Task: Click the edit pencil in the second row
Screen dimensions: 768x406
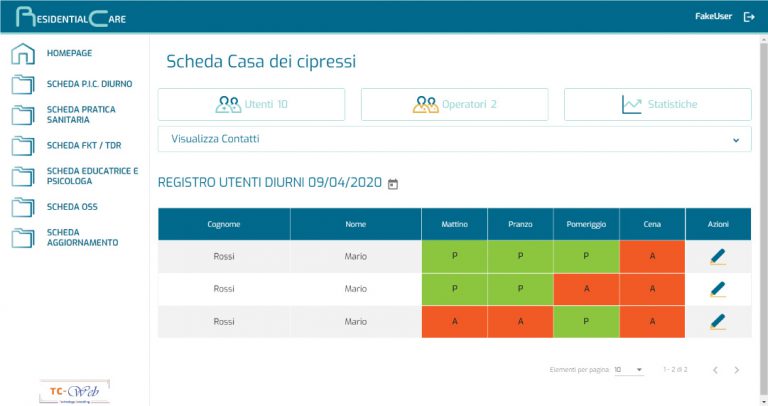Action: (x=717, y=289)
